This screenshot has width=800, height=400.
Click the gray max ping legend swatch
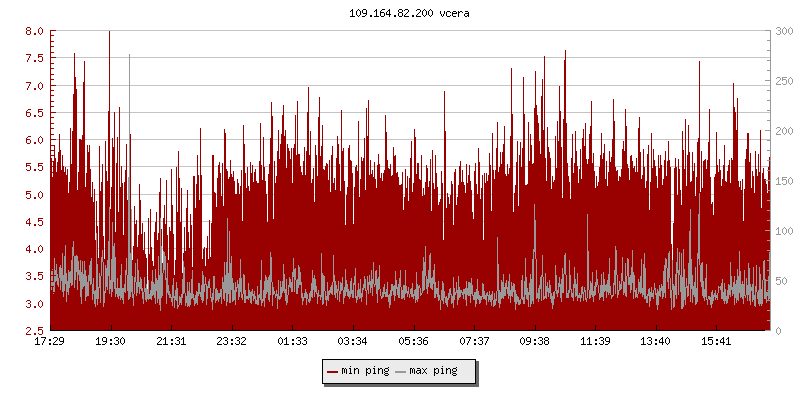click(401, 371)
